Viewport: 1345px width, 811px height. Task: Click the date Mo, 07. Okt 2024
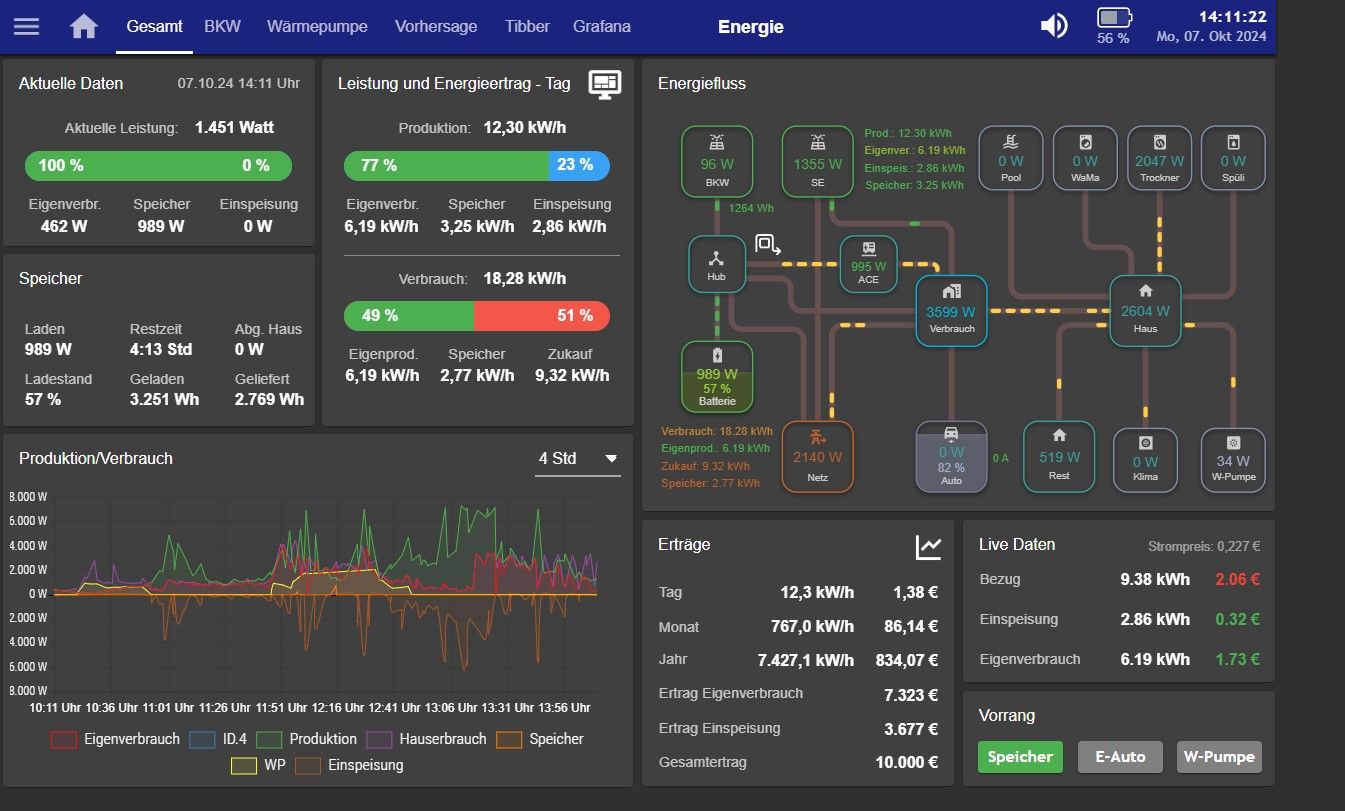click(1211, 37)
